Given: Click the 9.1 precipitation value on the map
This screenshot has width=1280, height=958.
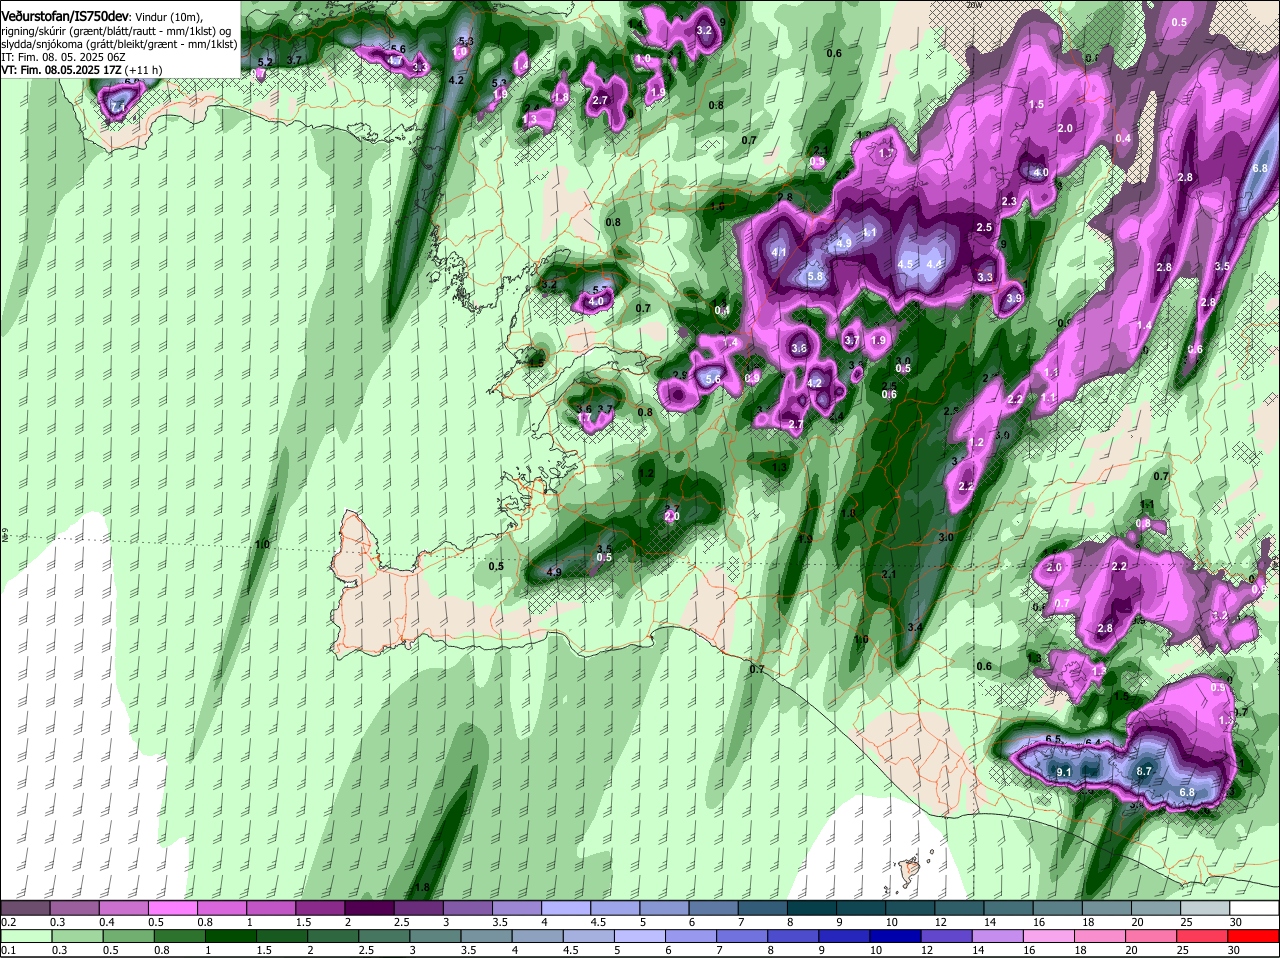Looking at the screenshot, I should [1064, 772].
